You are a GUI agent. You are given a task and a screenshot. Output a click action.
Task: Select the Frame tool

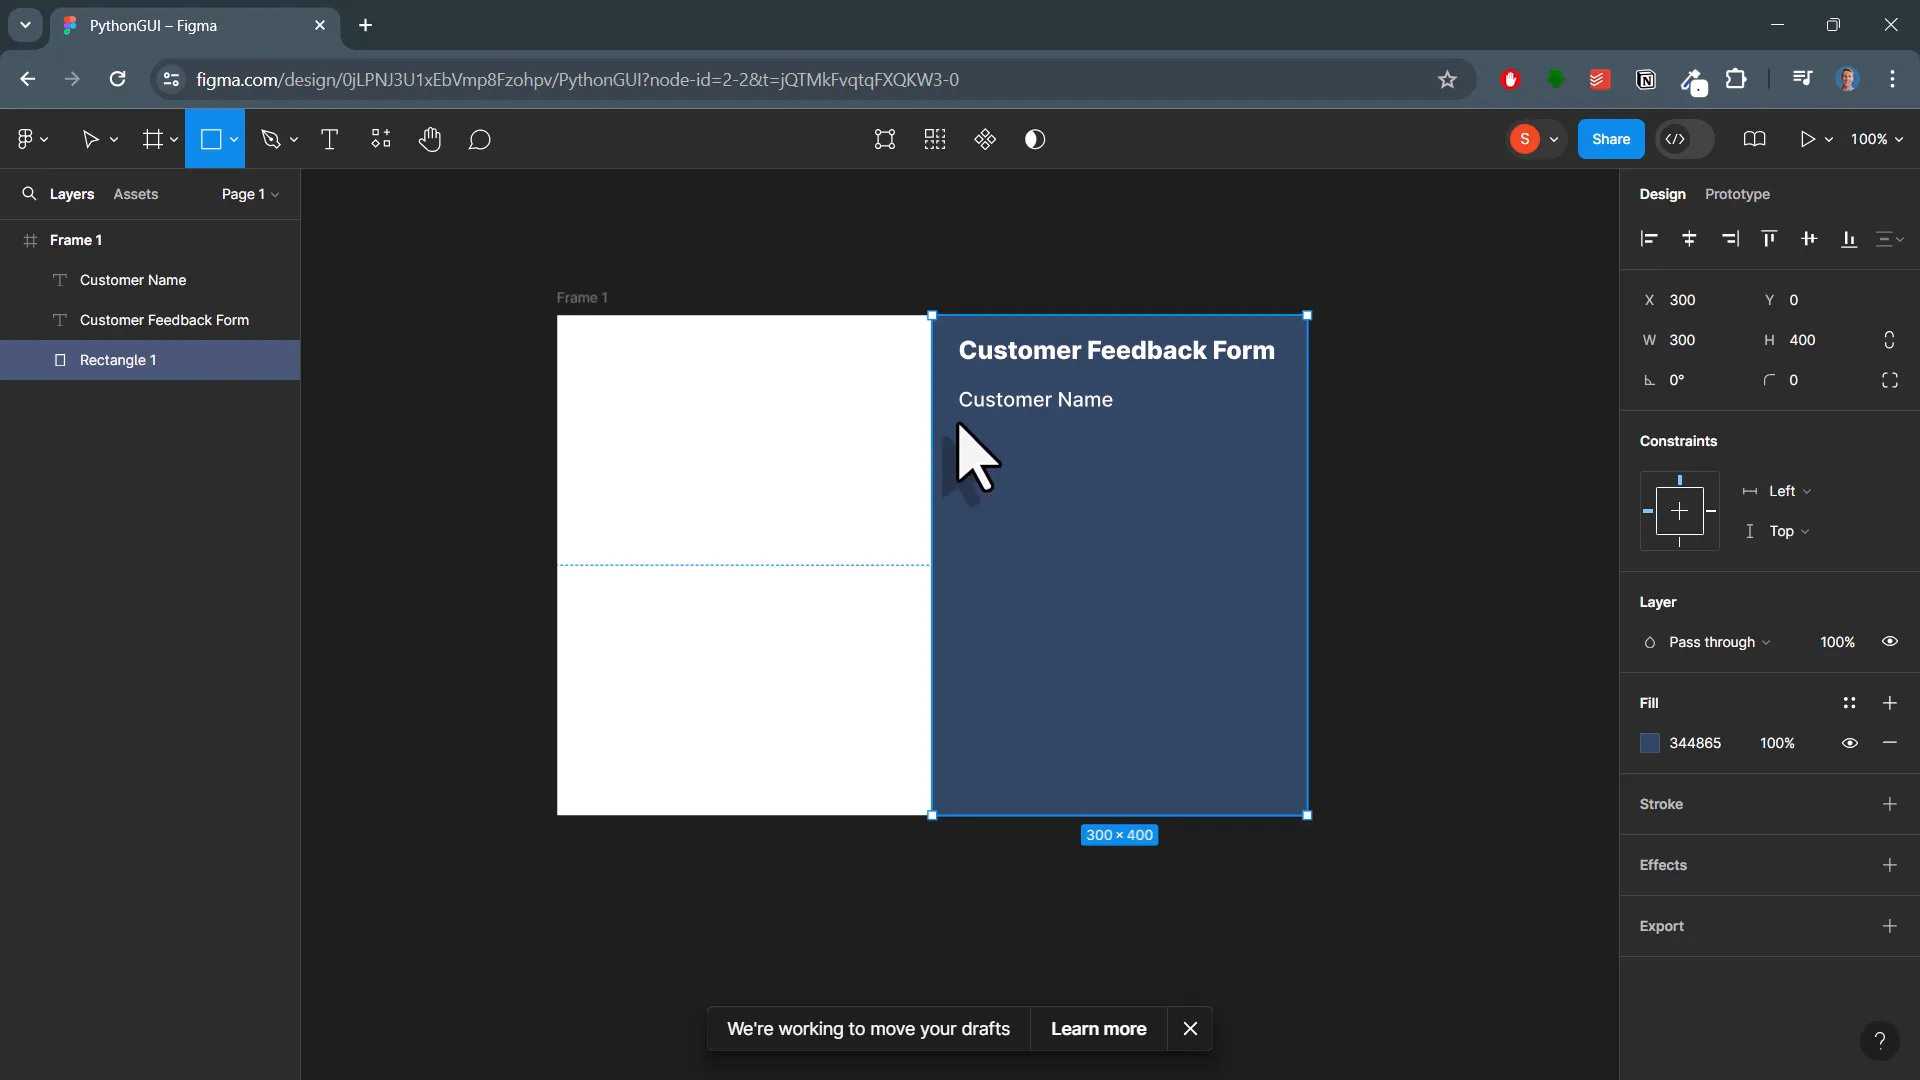pos(154,139)
